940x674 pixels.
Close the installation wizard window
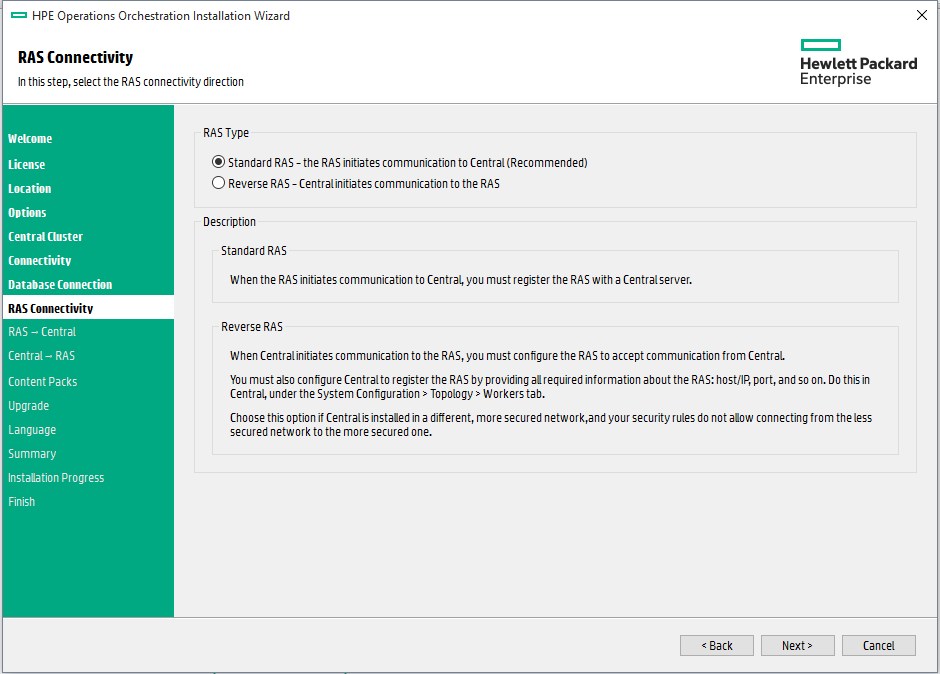click(921, 16)
